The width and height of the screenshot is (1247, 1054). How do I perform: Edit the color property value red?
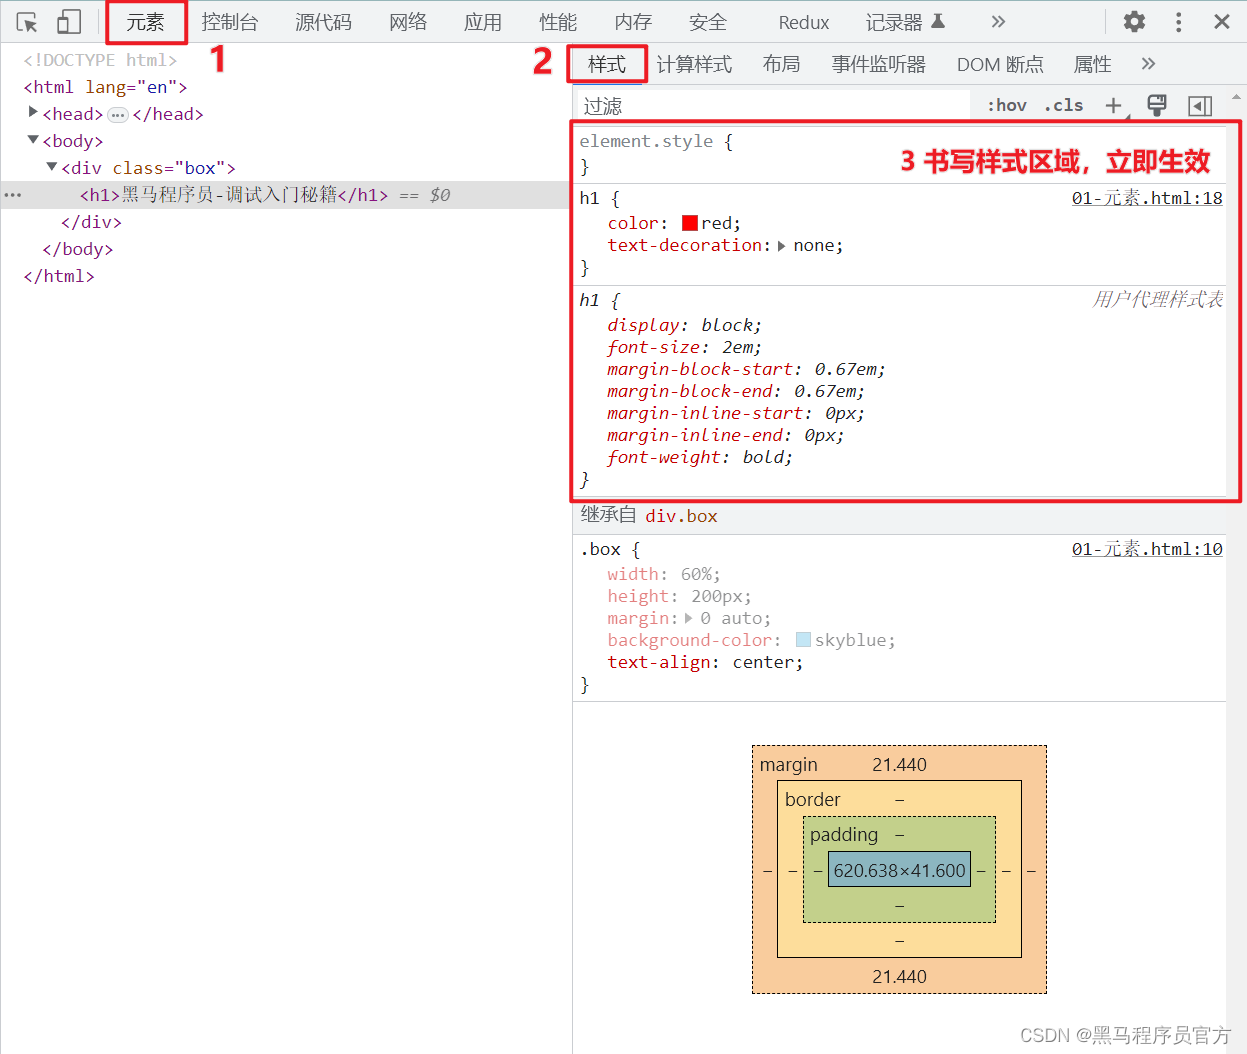pyautogui.click(x=717, y=223)
